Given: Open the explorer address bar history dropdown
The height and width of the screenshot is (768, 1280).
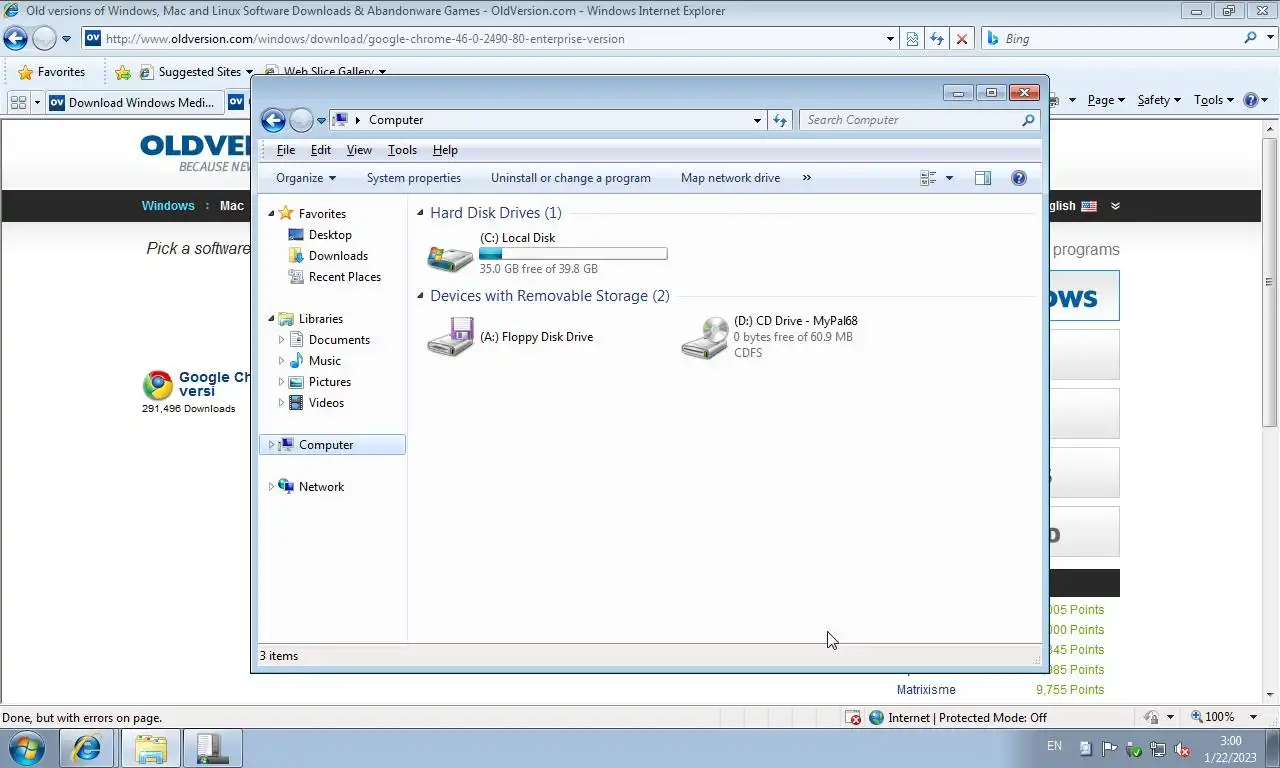Looking at the screenshot, I should coord(757,120).
